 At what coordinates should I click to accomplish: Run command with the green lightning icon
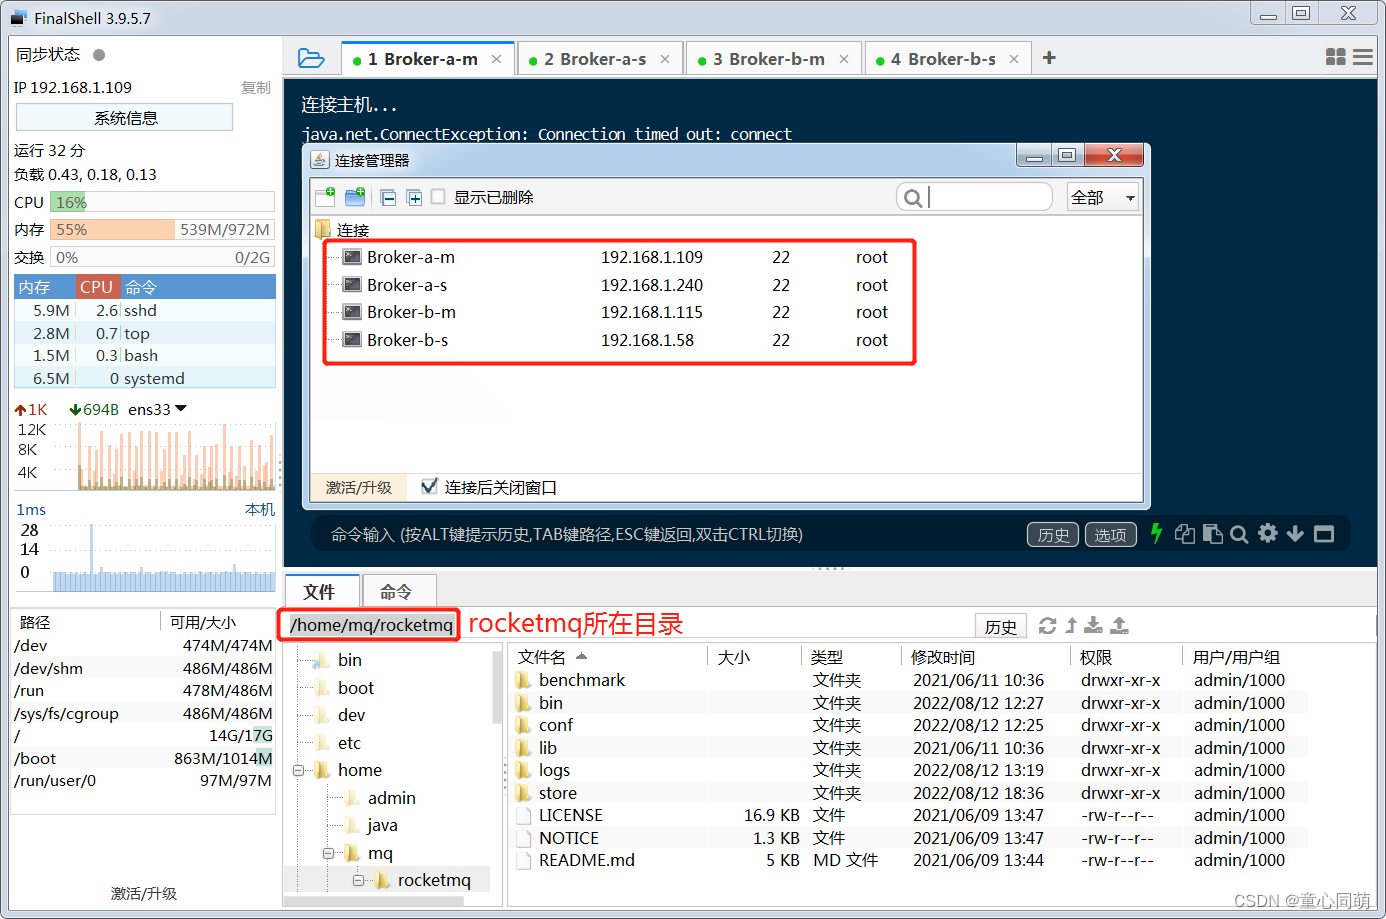[1156, 534]
